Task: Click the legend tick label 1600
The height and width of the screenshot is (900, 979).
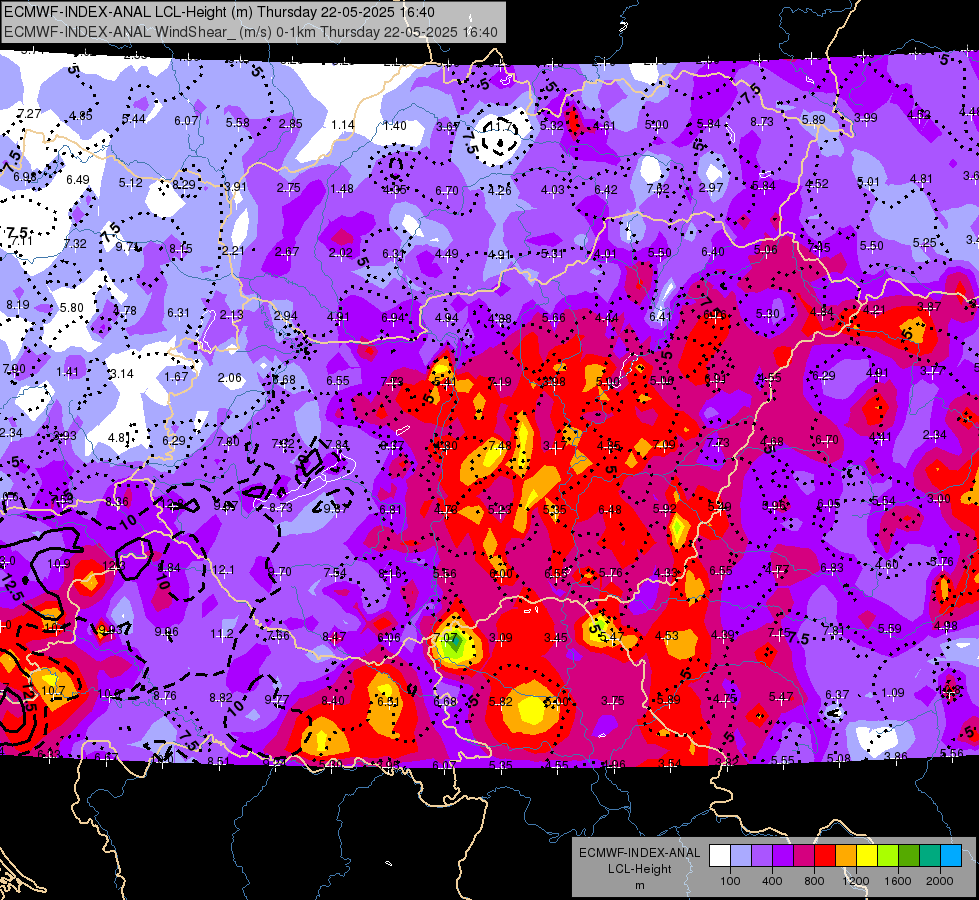Action: [898, 881]
